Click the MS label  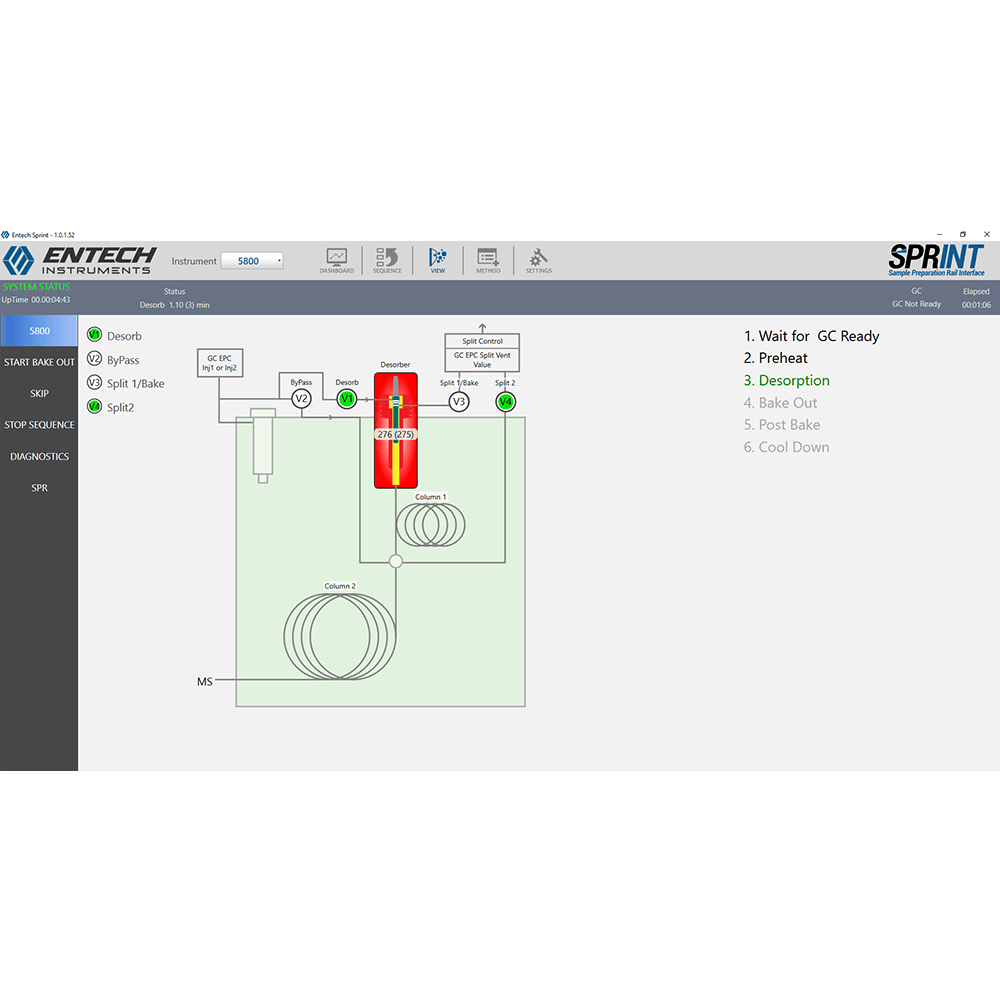click(205, 682)
